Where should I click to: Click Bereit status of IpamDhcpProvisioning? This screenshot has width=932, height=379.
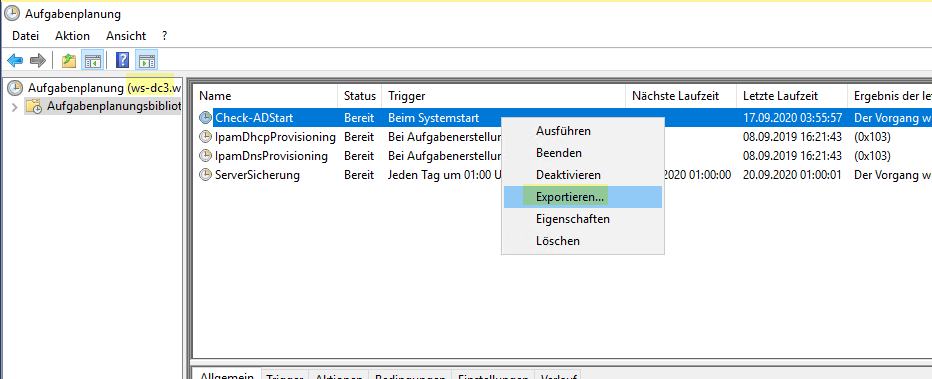[359, 137]
